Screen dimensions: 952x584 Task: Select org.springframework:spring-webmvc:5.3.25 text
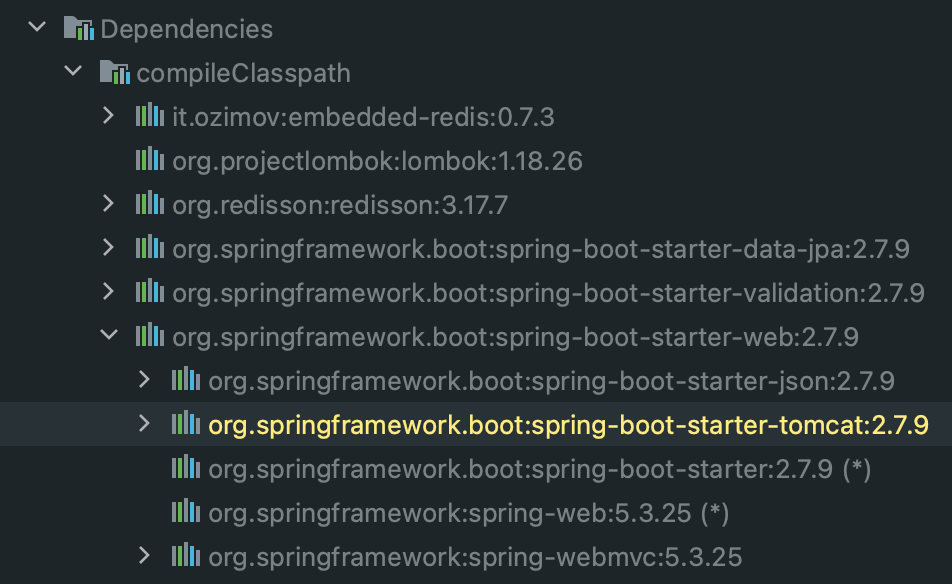[475, 557]
